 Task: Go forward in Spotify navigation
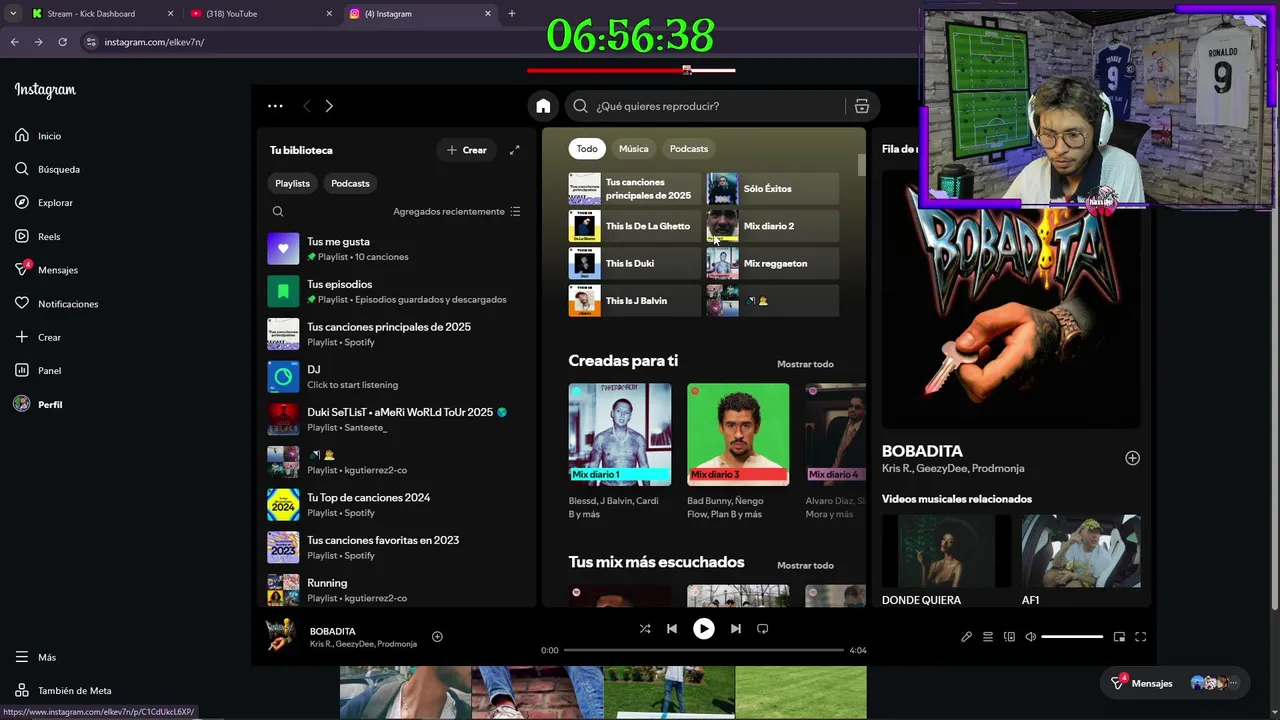point(329,106)
